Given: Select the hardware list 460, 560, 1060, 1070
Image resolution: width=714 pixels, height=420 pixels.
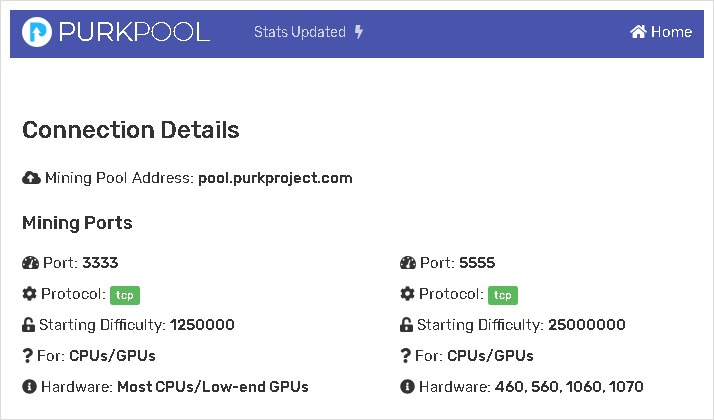Looking at the screenshot, I should click(569, 387).
